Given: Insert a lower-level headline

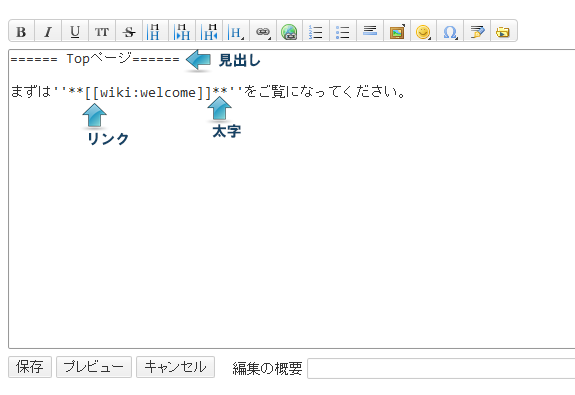Looking at the screenshot, I should click(x=182, y=32).
